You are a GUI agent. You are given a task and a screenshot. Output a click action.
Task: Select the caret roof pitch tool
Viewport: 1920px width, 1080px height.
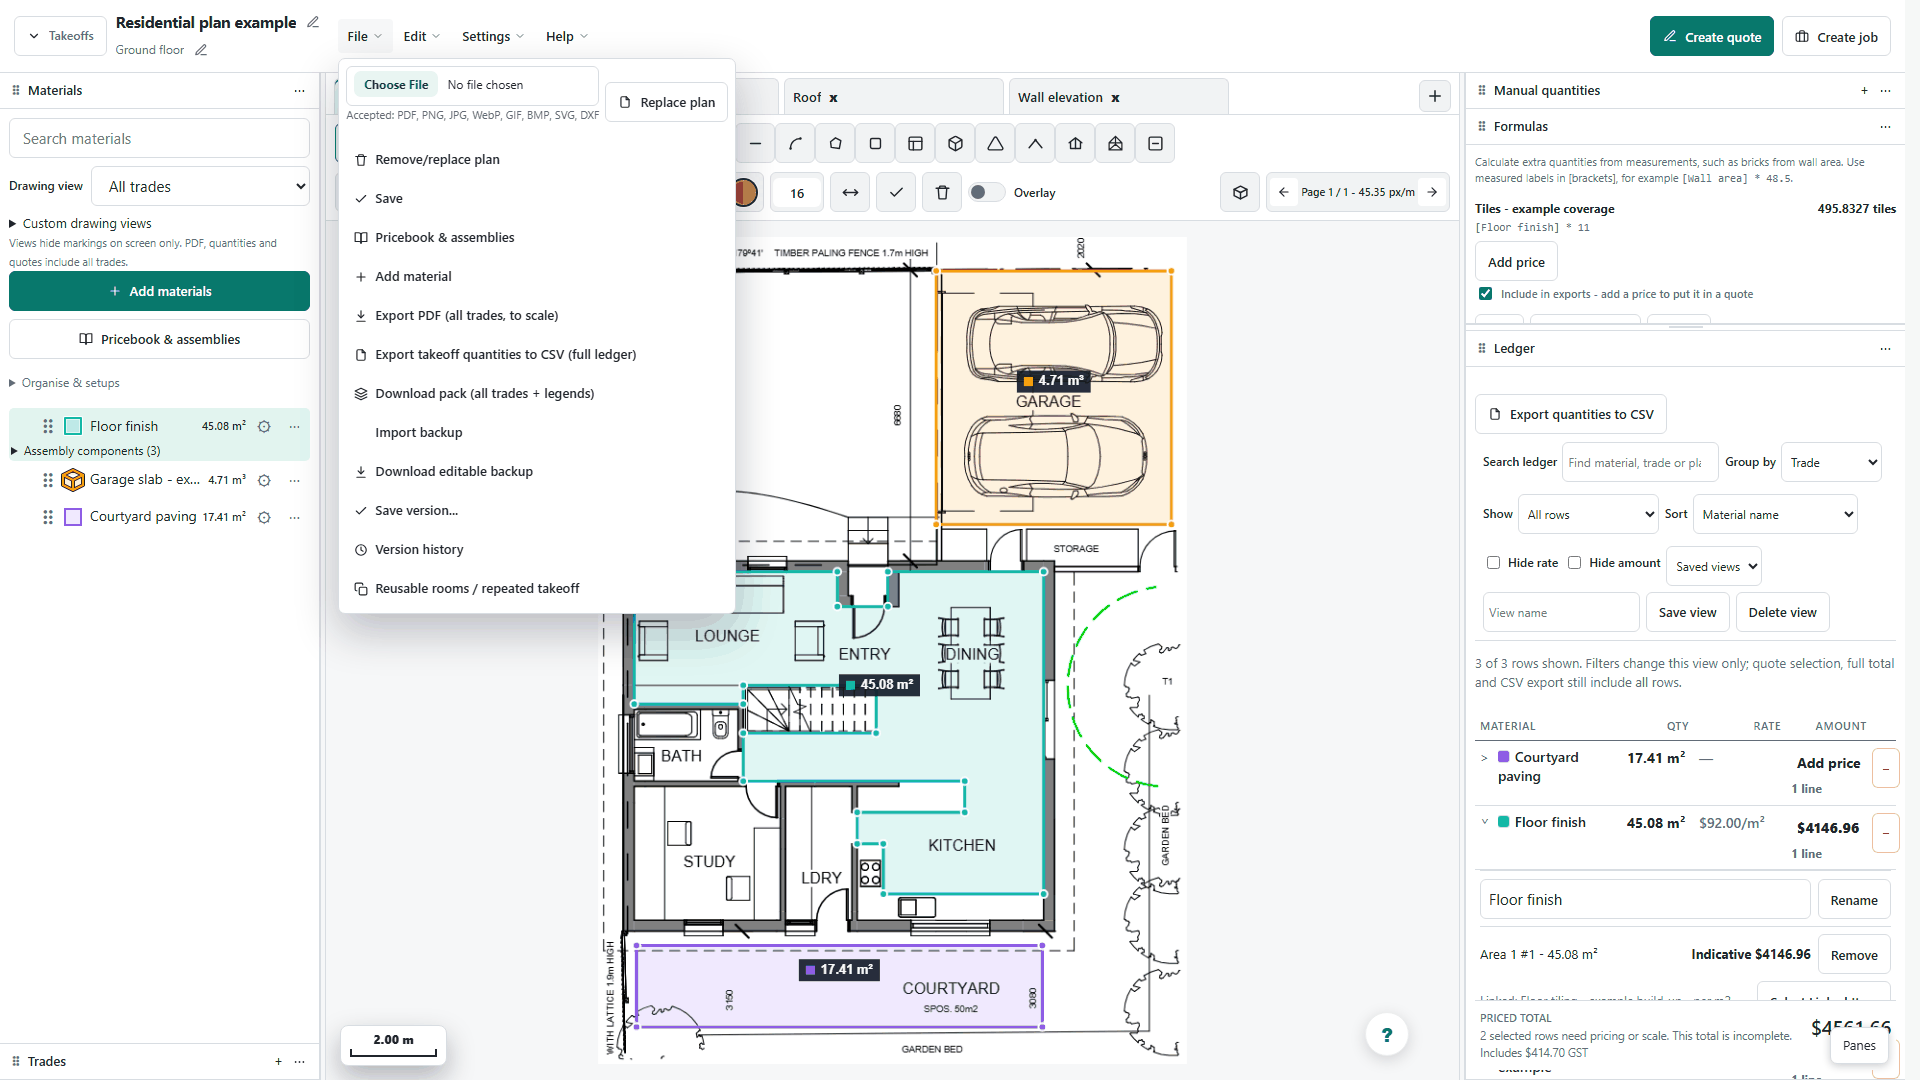(1035, 144)
